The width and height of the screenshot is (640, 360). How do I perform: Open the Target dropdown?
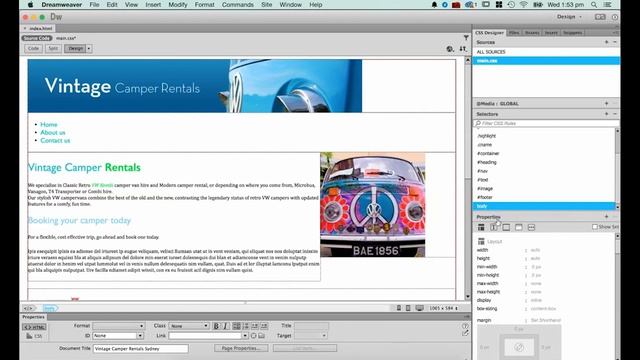coord(311,336)
